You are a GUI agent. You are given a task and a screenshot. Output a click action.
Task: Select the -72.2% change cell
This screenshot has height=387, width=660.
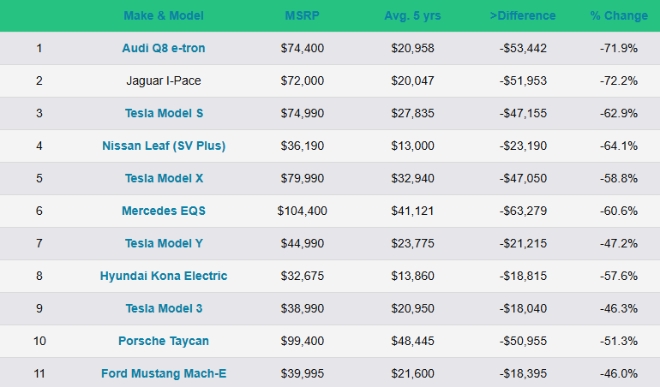pyautogui.click(x=619, y=80)
